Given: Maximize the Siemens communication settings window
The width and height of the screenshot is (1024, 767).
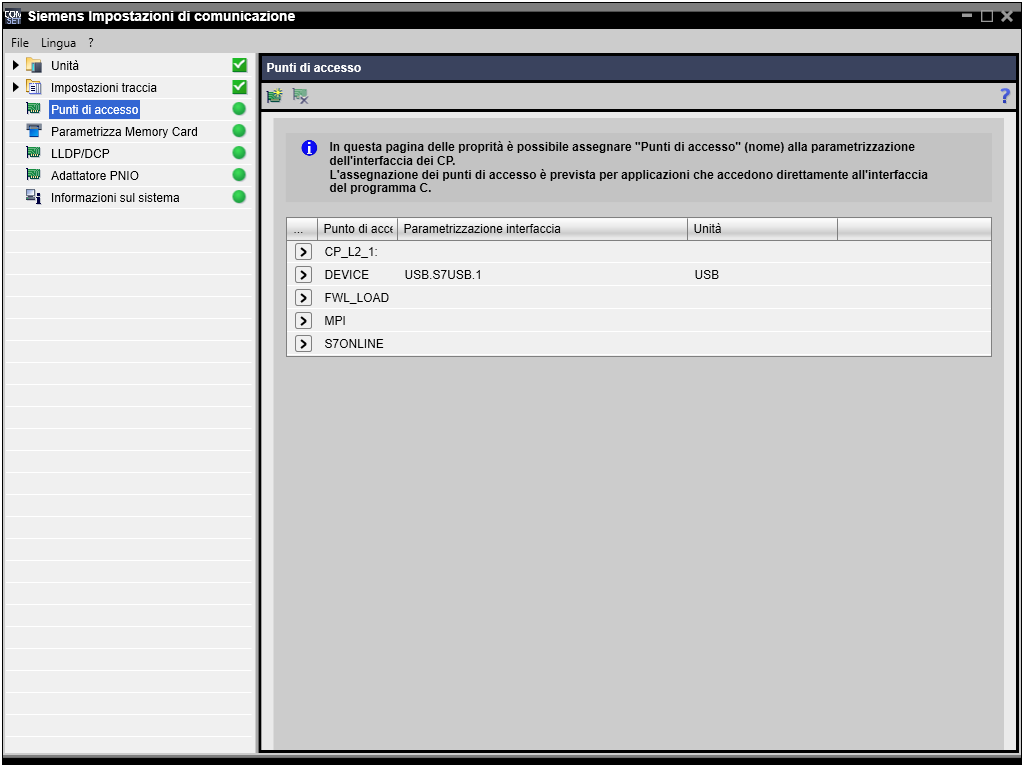Looking at the screenshot, I should 987,16.
